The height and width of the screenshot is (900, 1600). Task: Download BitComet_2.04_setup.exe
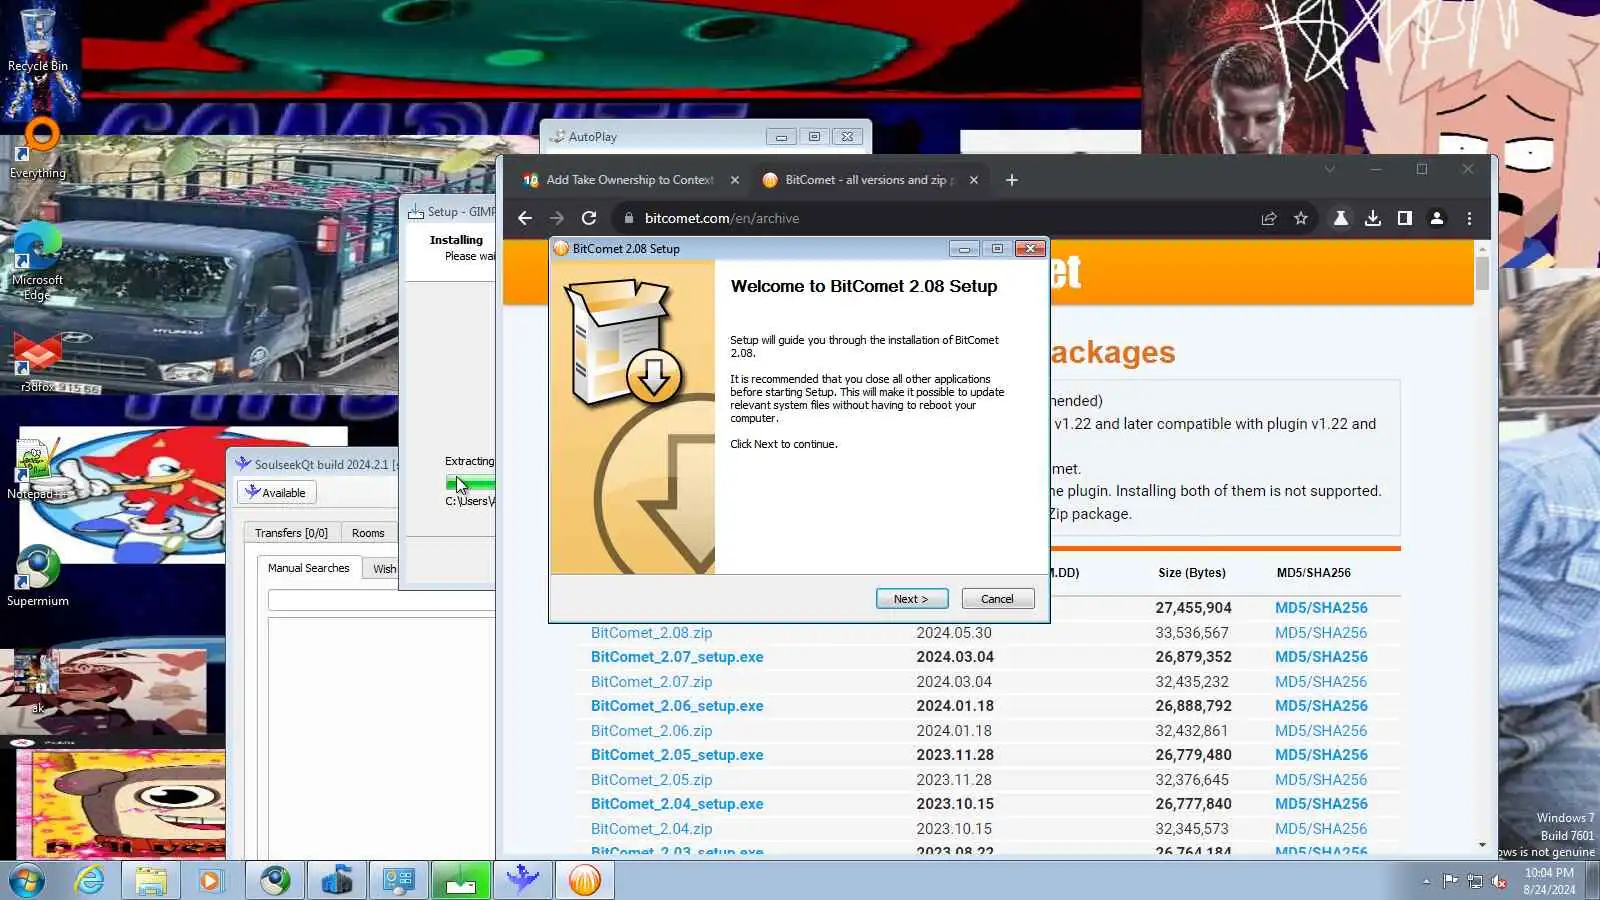tap(677, 804)
